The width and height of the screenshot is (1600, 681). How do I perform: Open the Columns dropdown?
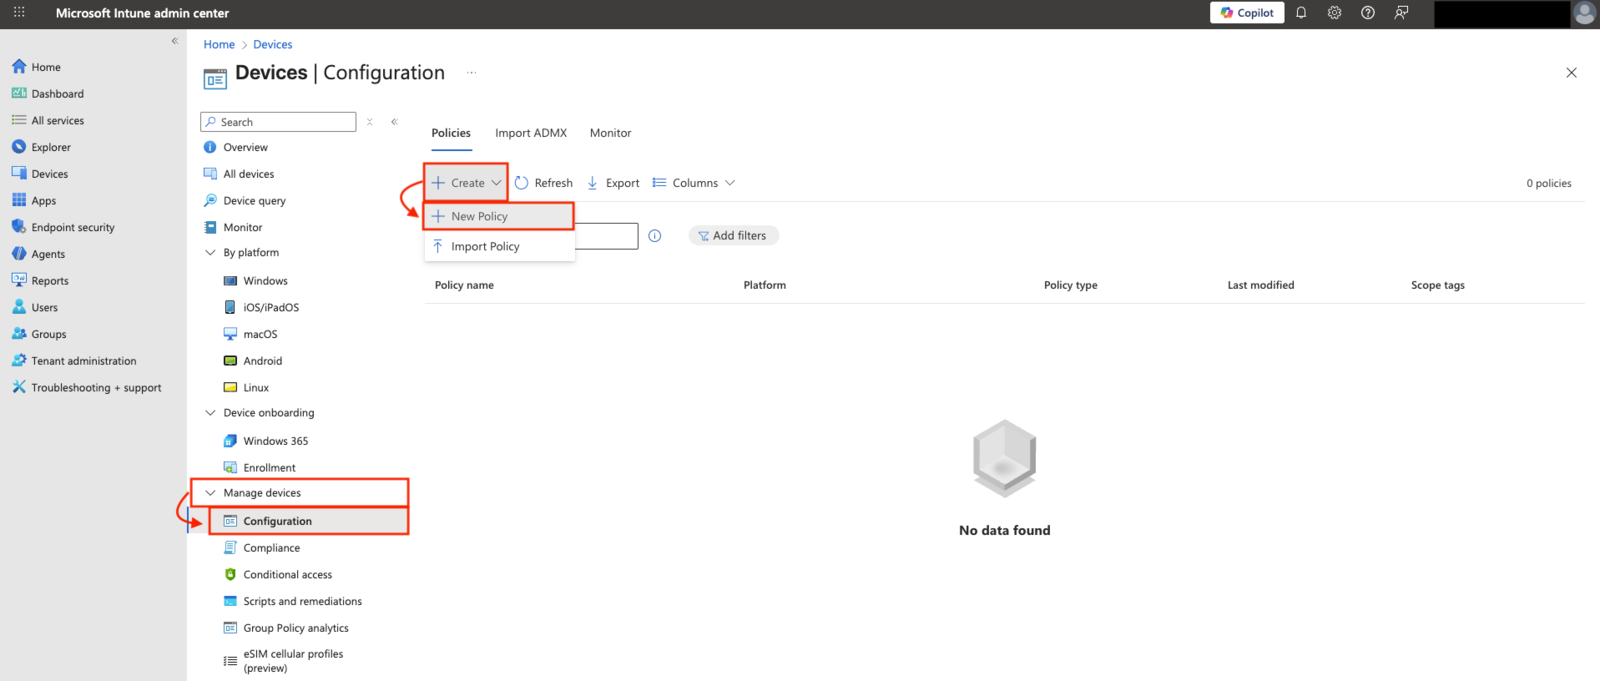[694, 183]
